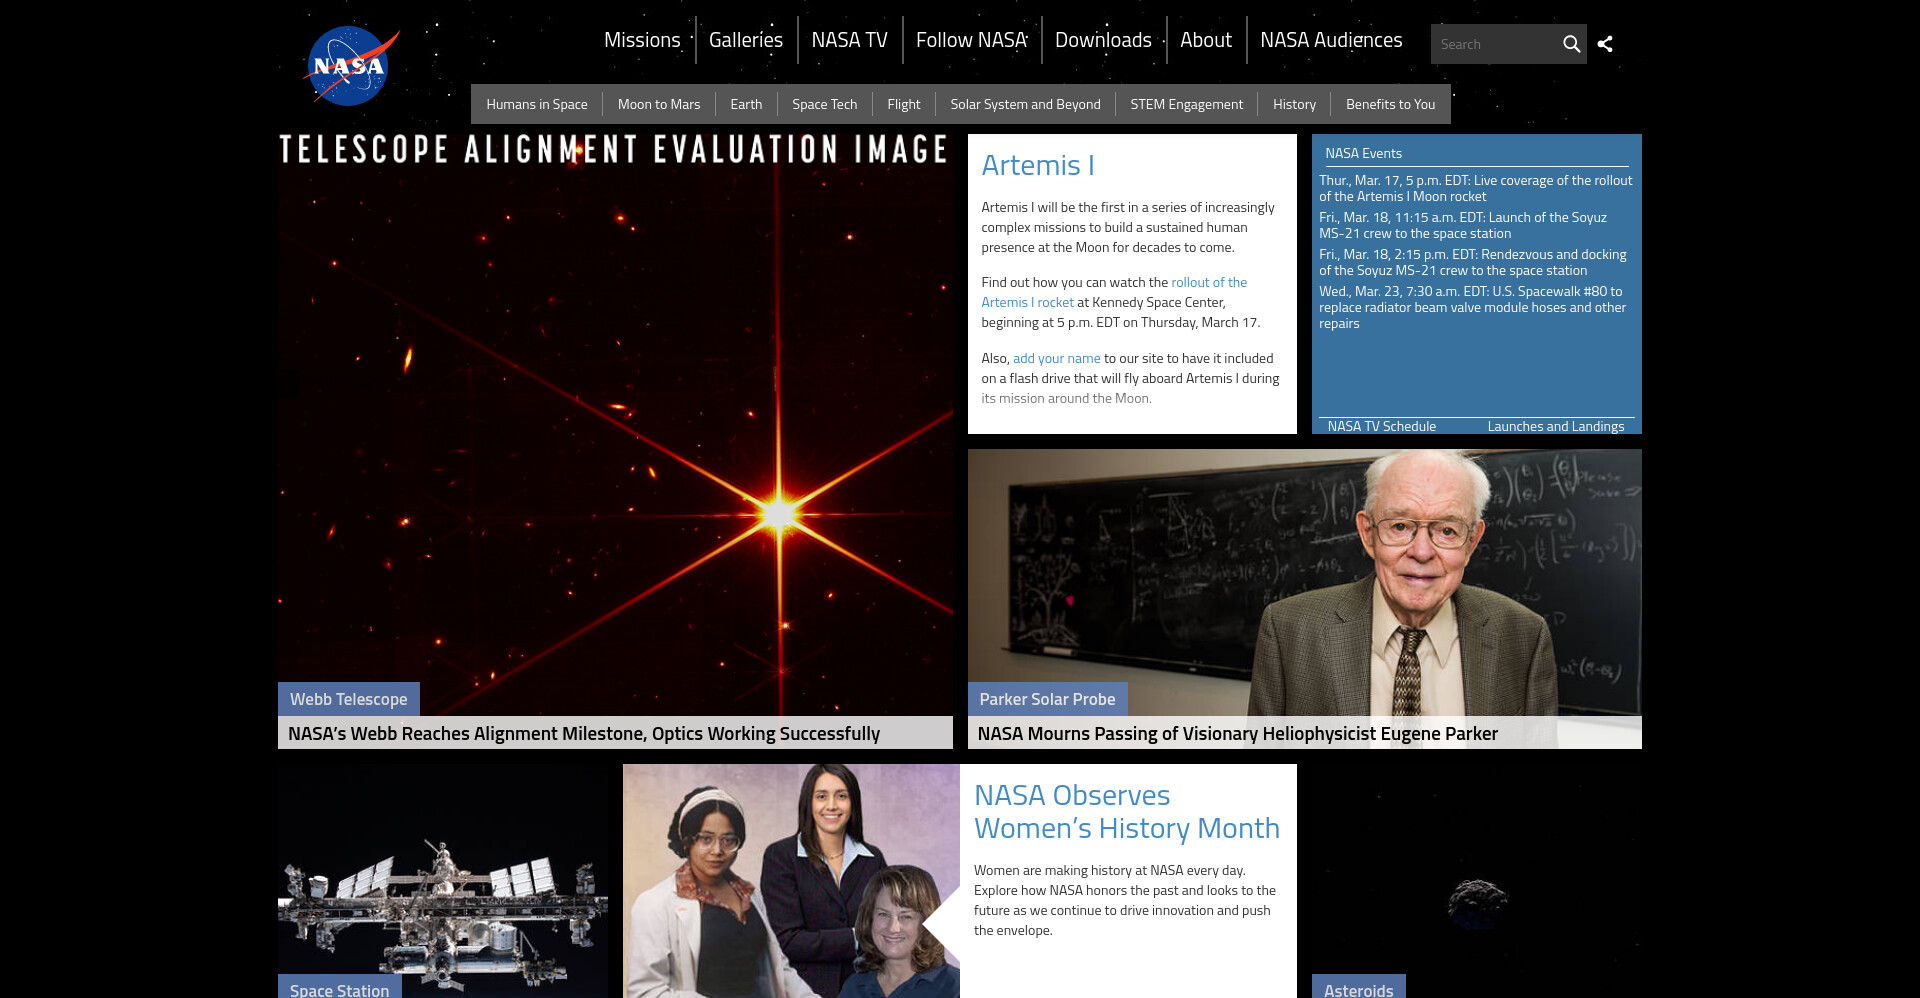Select Humans in Space topic
The image size is (1920, 998).
[537, 104]
